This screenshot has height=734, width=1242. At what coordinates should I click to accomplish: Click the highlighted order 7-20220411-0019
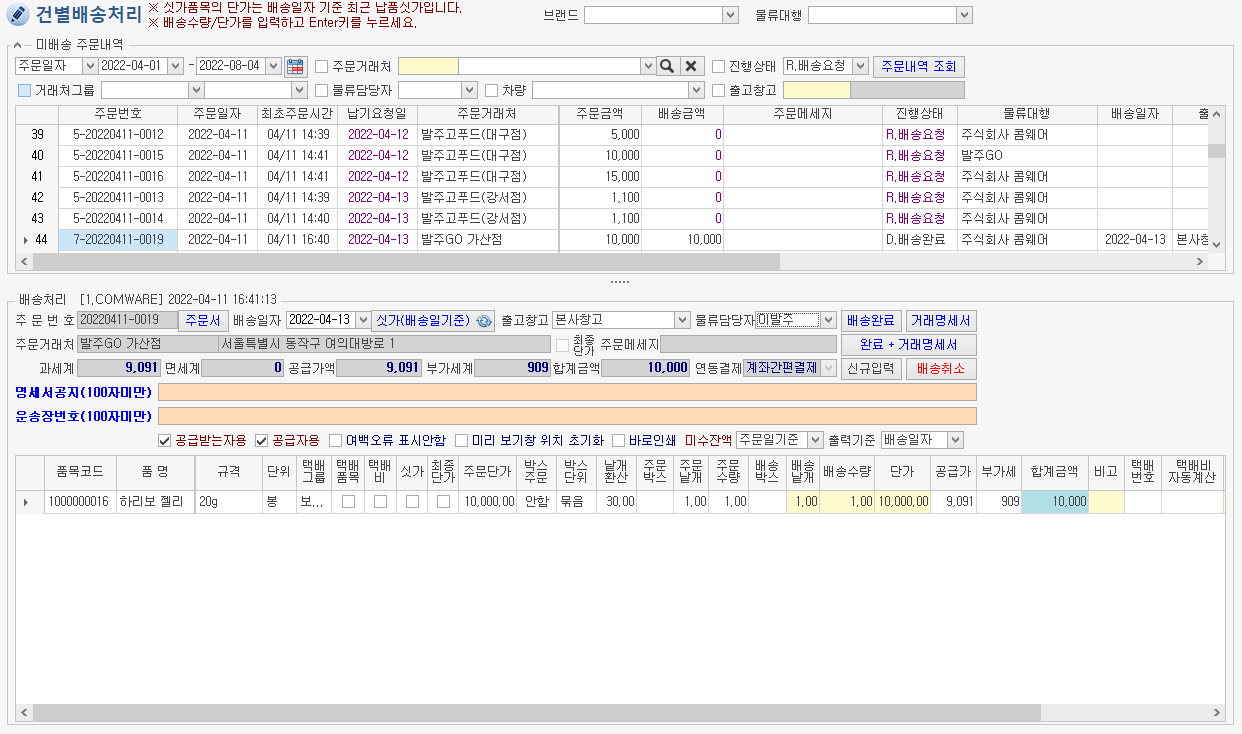pyautogui.click(x=119, y=239)
